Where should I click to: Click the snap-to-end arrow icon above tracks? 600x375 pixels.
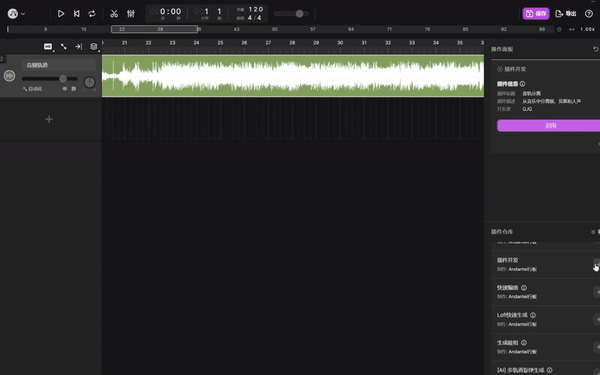(x=78, y=46)
